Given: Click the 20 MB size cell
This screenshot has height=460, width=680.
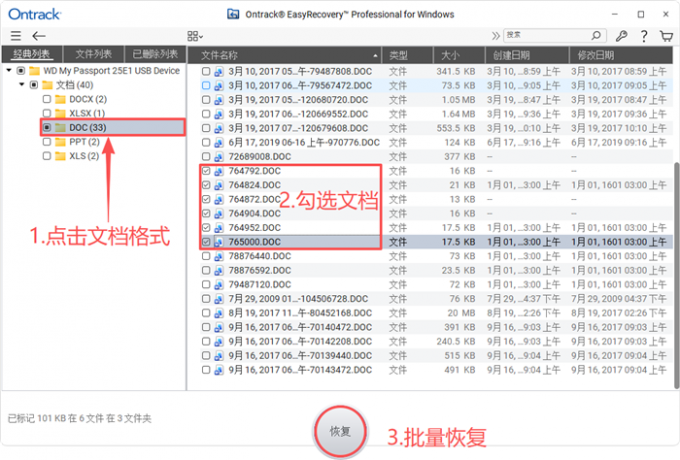Looking at the screenshot, I should [x=461, y=313].
